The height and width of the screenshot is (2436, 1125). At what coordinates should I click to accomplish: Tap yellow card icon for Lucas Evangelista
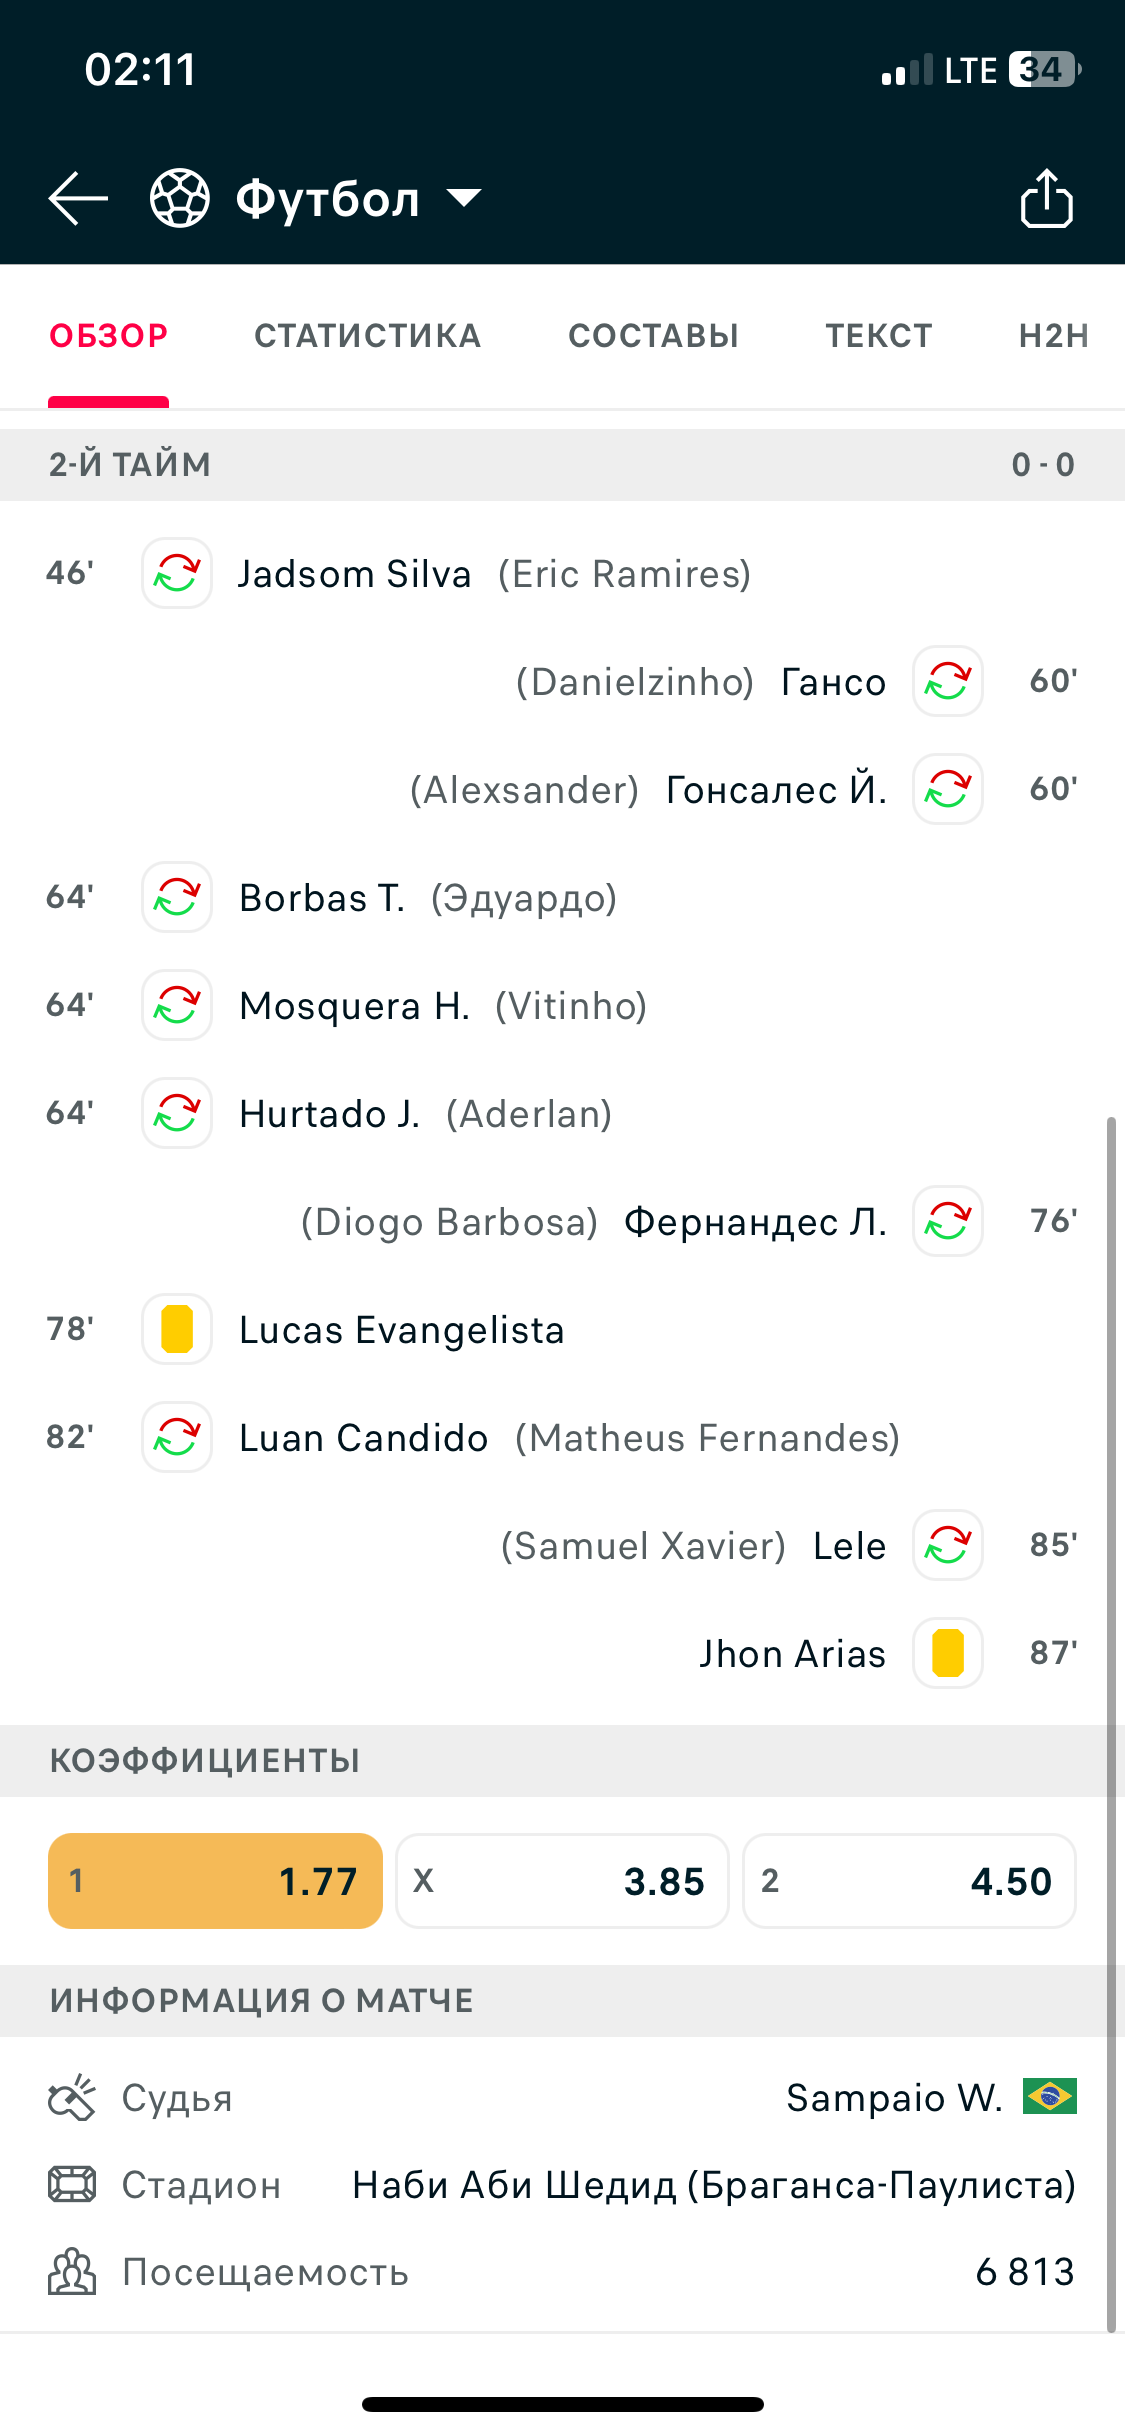pyautogui.click(x=177, y=1329)
